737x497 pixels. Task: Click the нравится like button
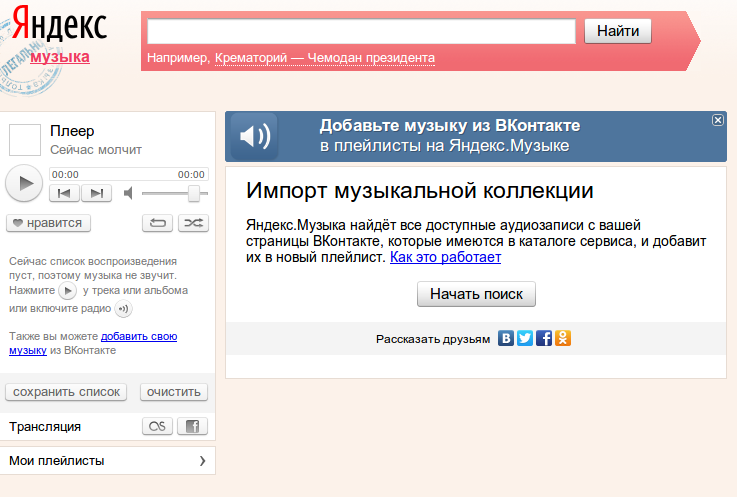click(48, 223)
